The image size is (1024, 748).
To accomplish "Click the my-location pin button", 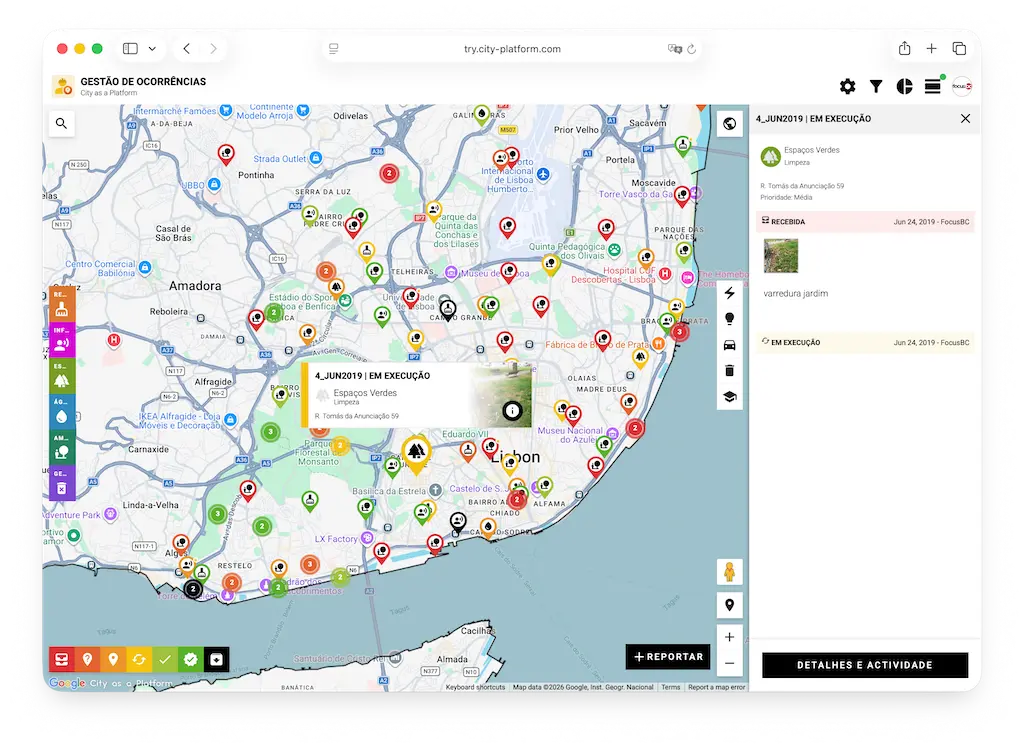I will click(729, 605).
